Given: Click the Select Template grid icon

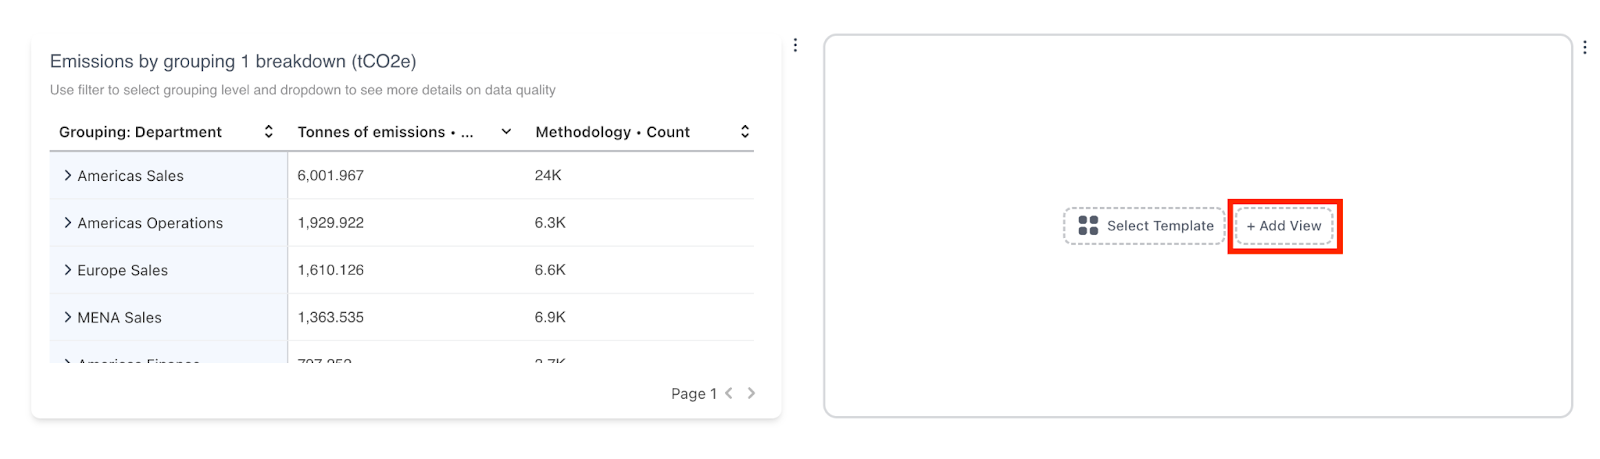Looking at the screenshot, I should coord(1088,226).
